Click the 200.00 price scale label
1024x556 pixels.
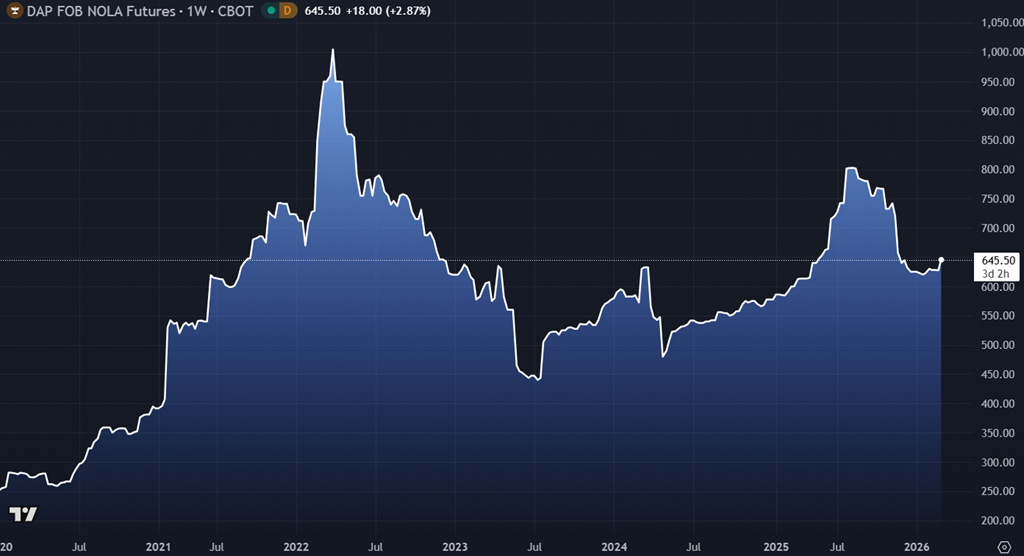(998, 521)
